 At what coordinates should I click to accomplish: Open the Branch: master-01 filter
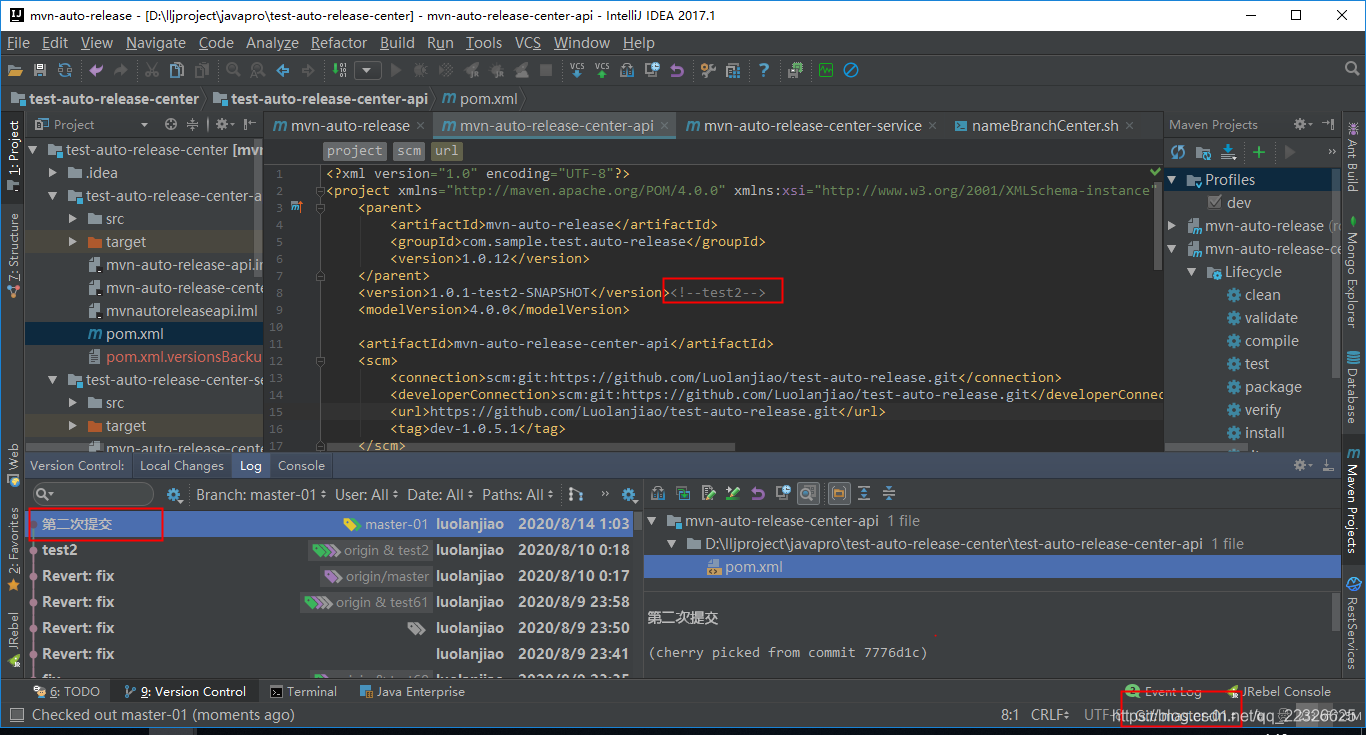click(x=261, y=495)
